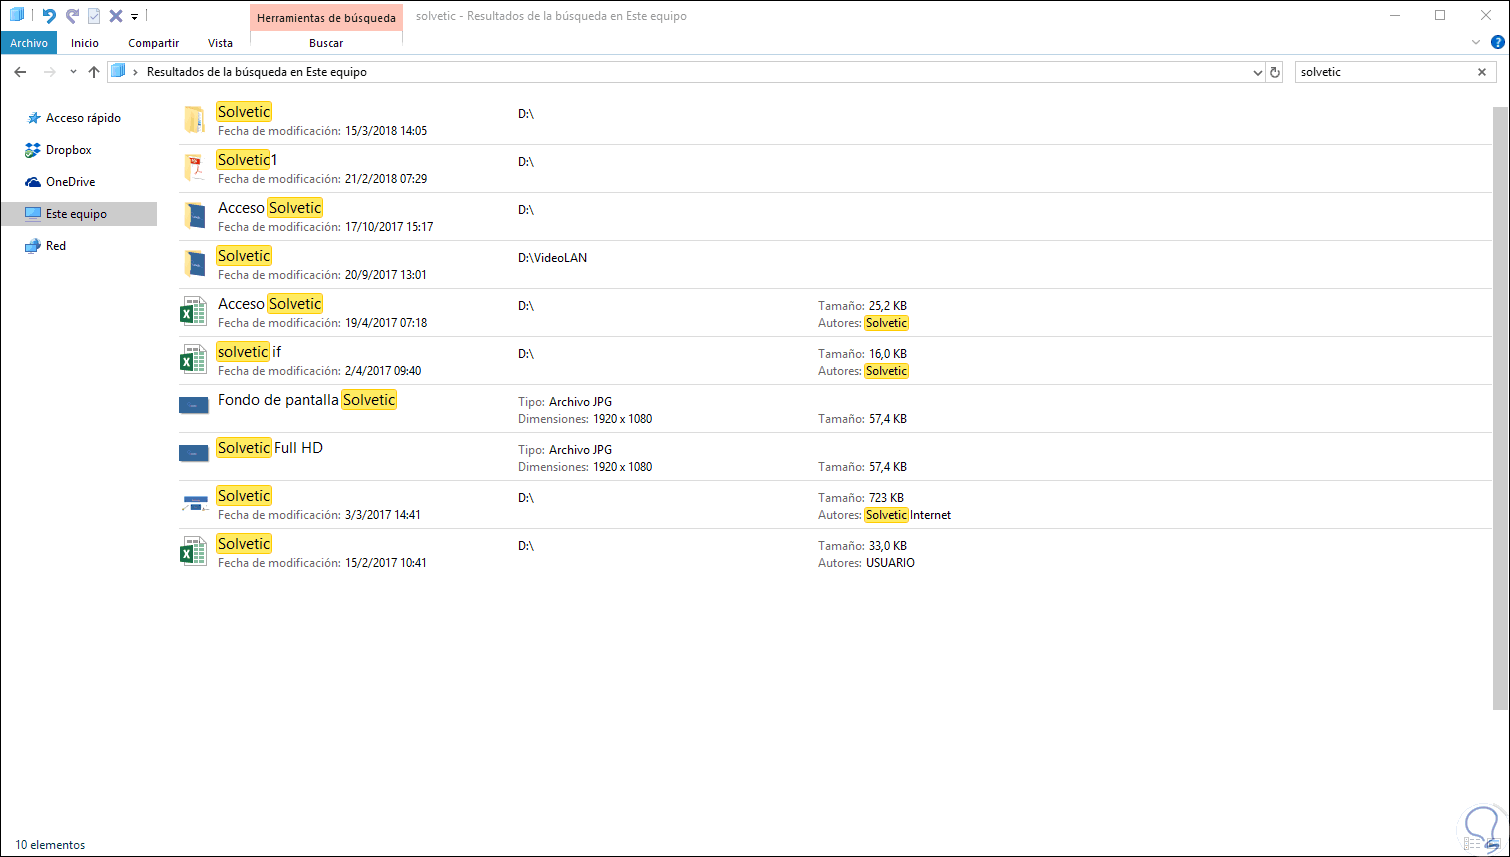Click the size text 25,2 KB
This screenshot has height=857, width=1510.
coord(888,306)
